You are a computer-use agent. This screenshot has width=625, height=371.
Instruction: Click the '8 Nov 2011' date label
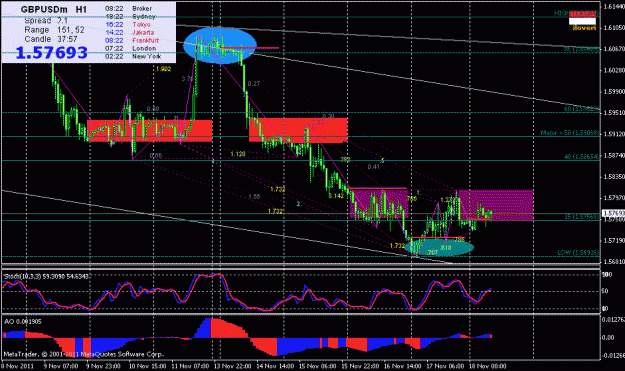17,366
